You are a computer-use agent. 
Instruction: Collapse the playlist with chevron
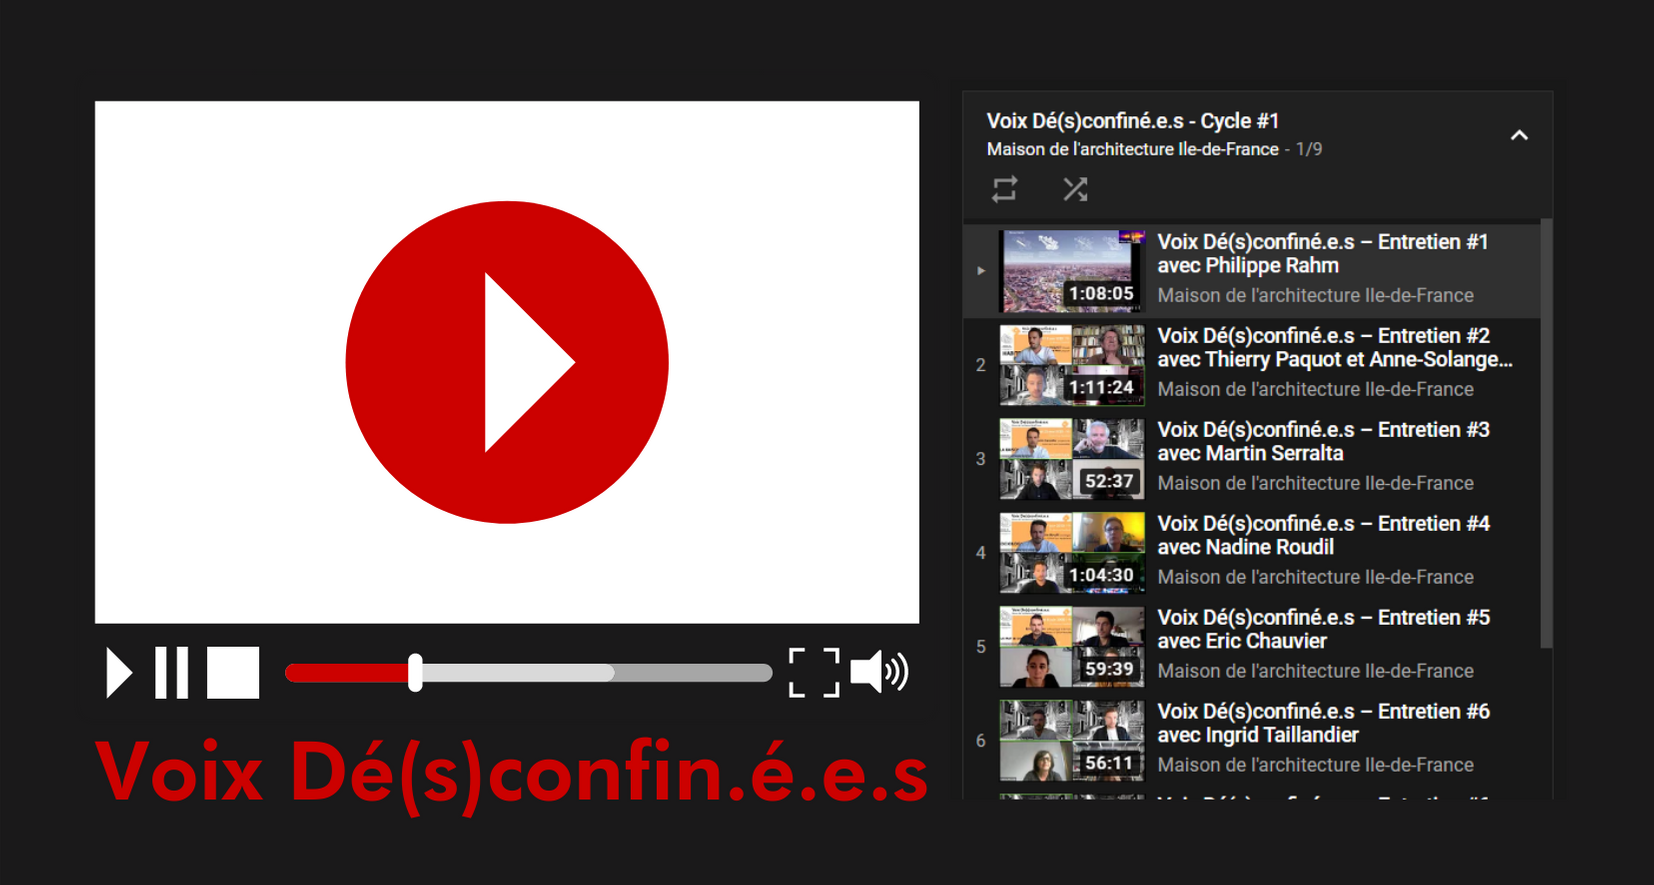pos(1519,135)
